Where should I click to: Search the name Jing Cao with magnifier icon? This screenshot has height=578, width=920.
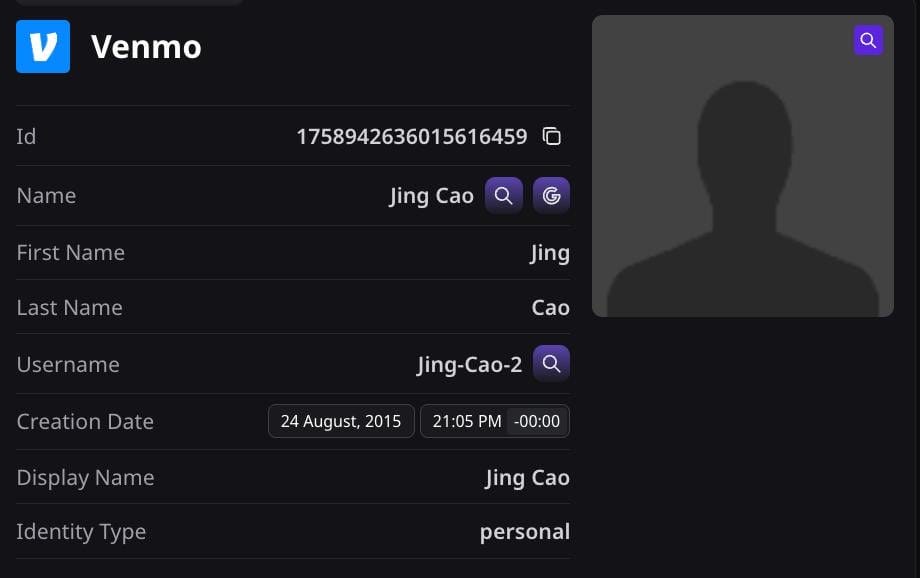[x=503, y=195]
